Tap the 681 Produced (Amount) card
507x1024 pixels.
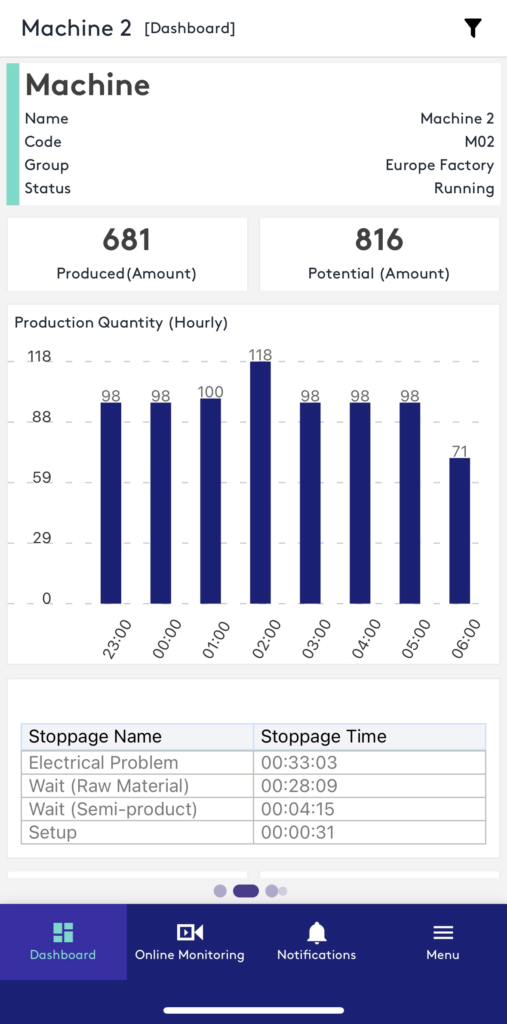127,255
